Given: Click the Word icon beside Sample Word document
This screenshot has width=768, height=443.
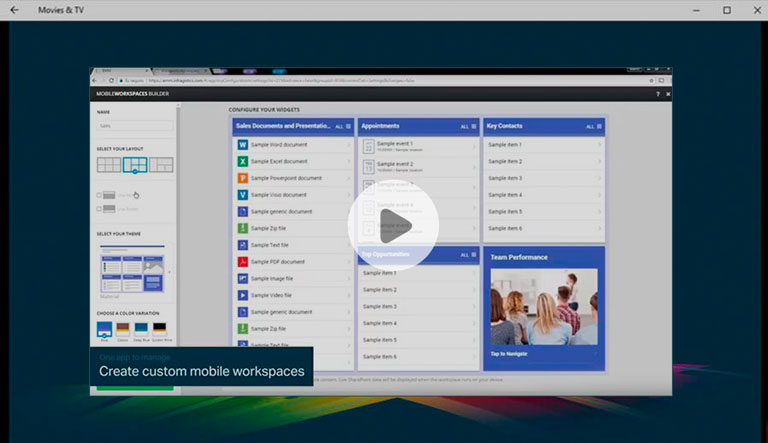Looking at the screenshot, I should [x=242, y=145].
